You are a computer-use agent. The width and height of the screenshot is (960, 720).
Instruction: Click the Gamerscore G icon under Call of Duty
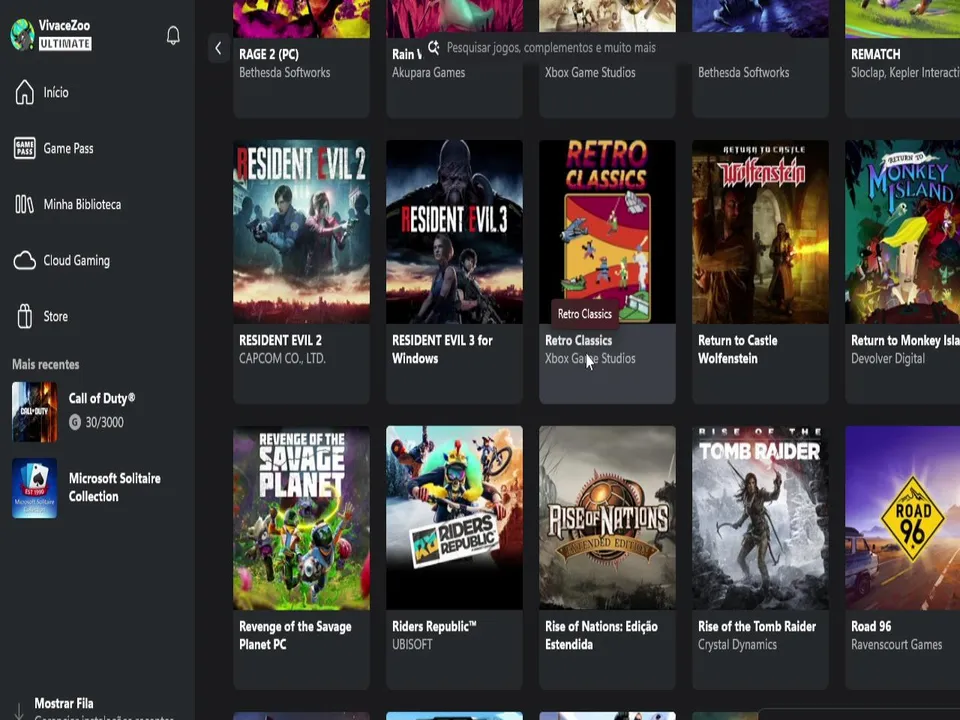point(75,422)
